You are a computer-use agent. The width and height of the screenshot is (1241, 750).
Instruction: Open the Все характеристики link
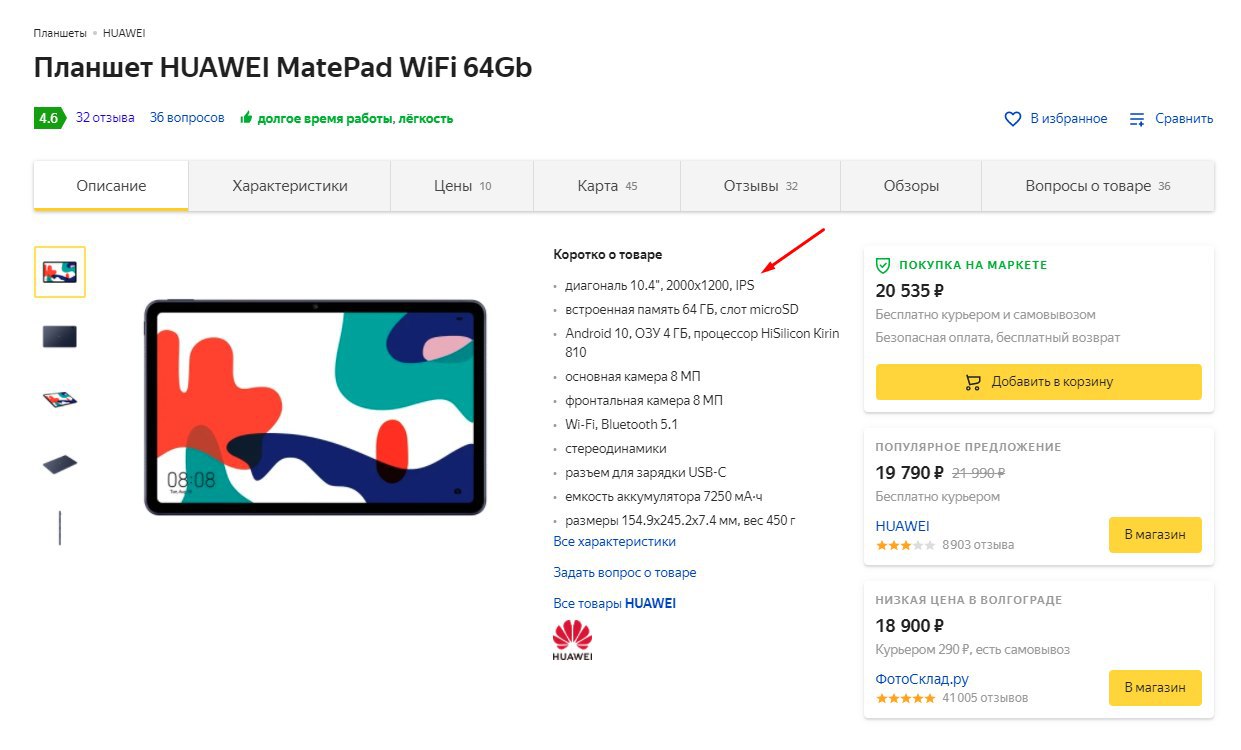[614, 541]
